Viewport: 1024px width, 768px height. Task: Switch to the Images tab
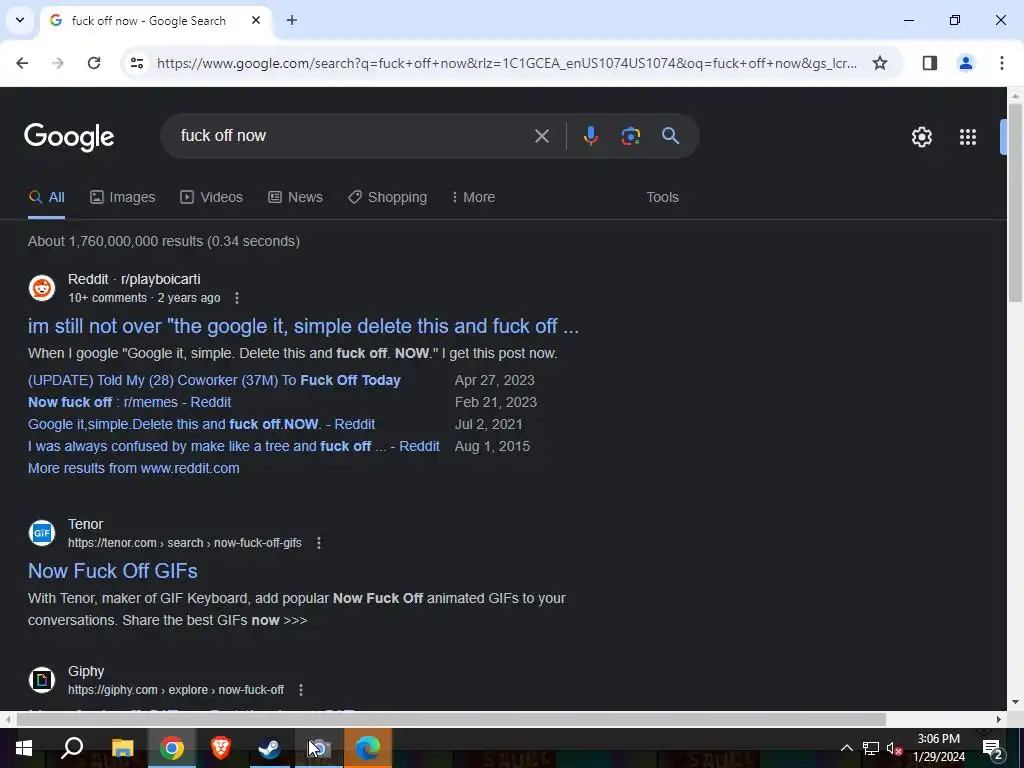(123, 197)
